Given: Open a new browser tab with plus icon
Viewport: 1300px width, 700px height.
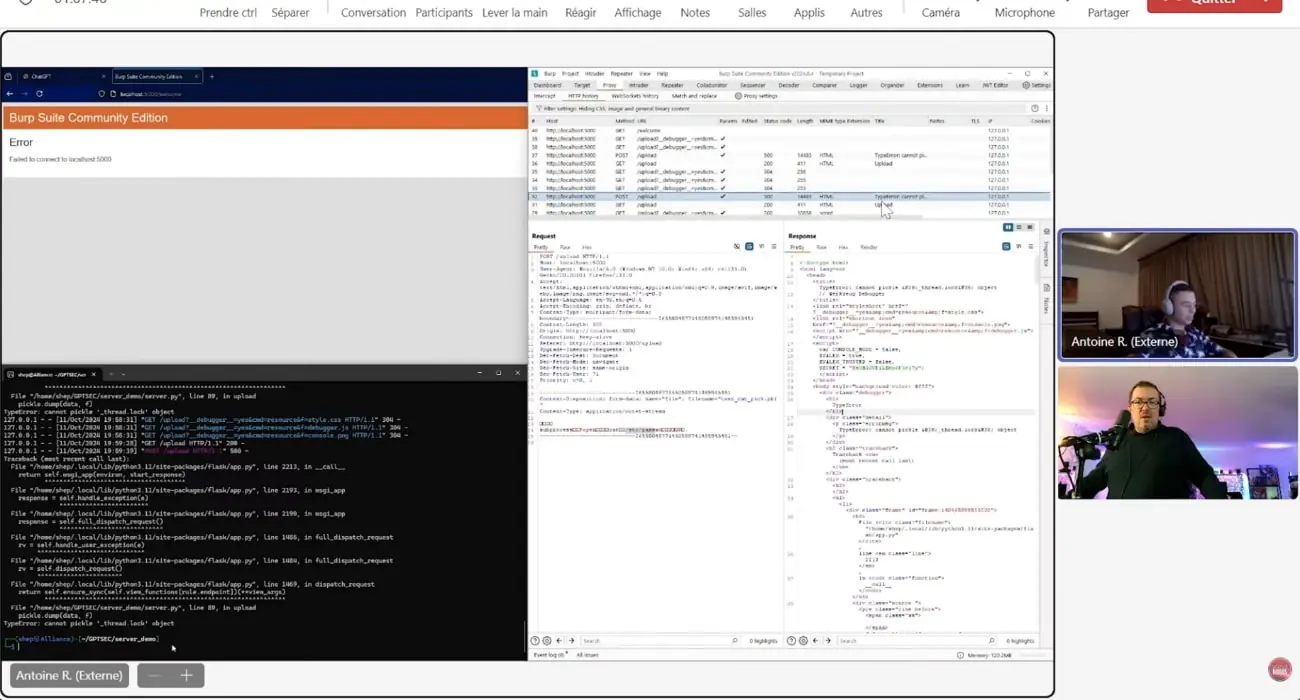Looking at the screenshot, I should pyautogui.click(x=211, y=76).
